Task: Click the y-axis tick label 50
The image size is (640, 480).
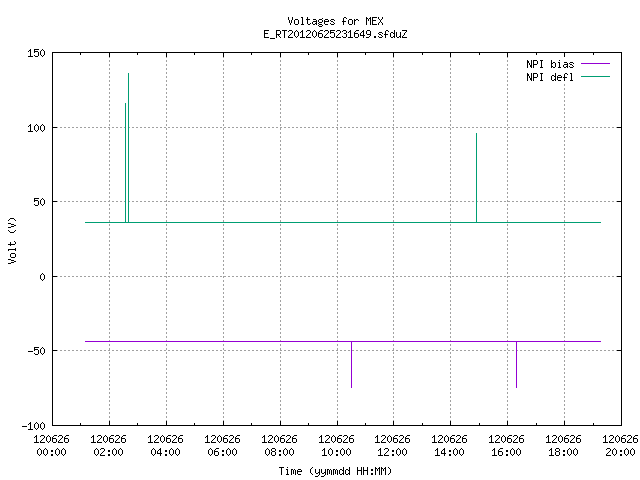Action: [x=40, y=202]
